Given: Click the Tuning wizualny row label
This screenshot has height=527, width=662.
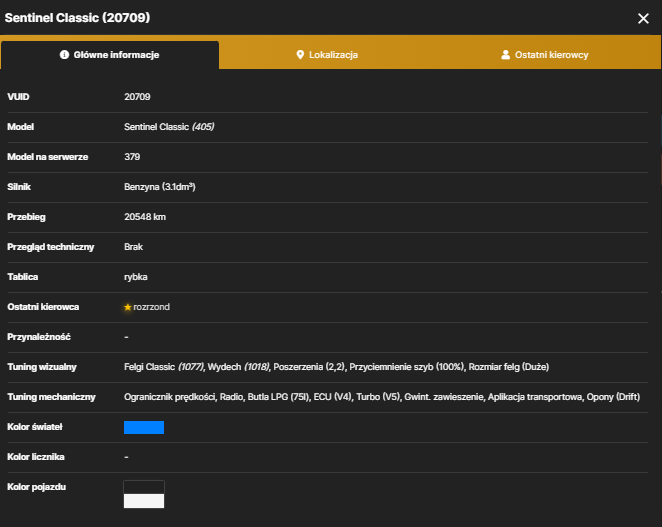Looking at the screenshot, I should (42, 367).
